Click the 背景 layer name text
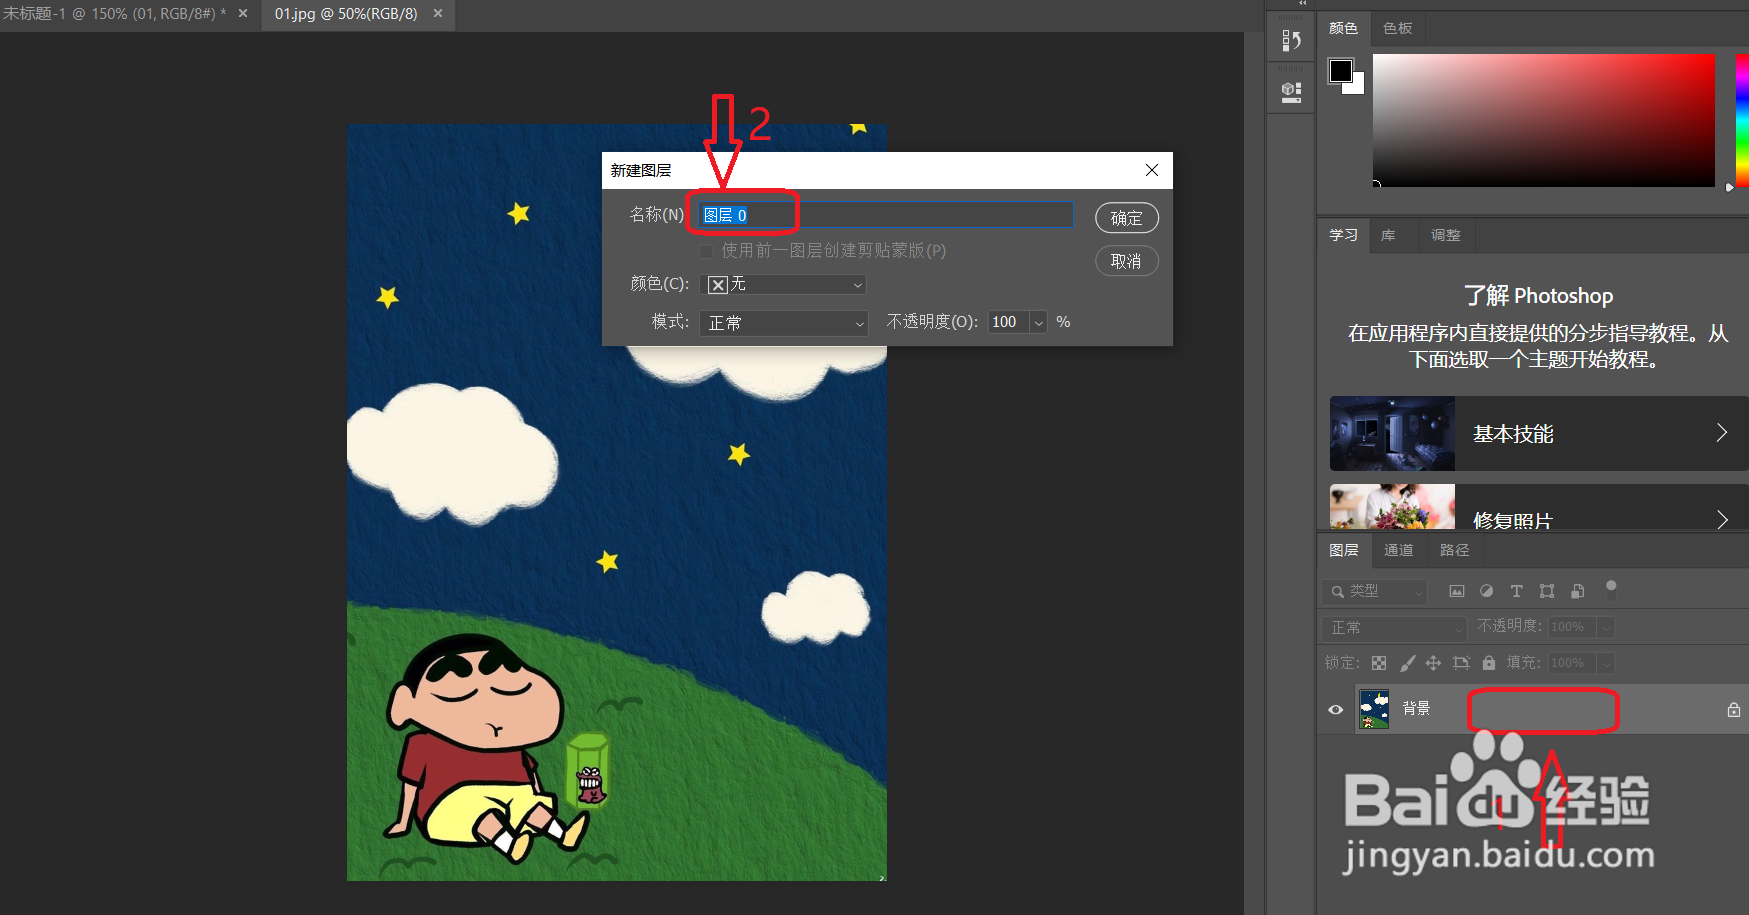The height and width of the screenshot is (915, 1749). click(1416, 708)
